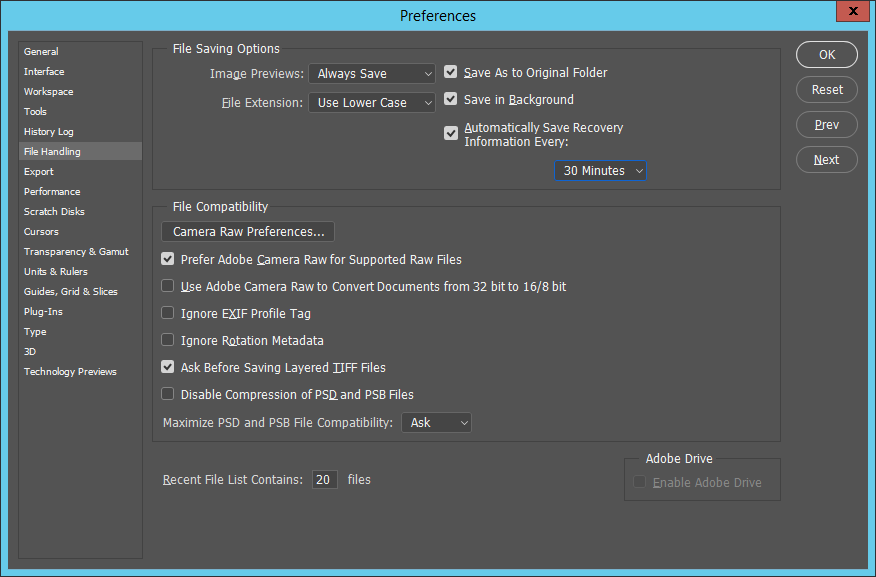
Task: Expand the File Extension dropdown
Action: (x=372, y=102)
